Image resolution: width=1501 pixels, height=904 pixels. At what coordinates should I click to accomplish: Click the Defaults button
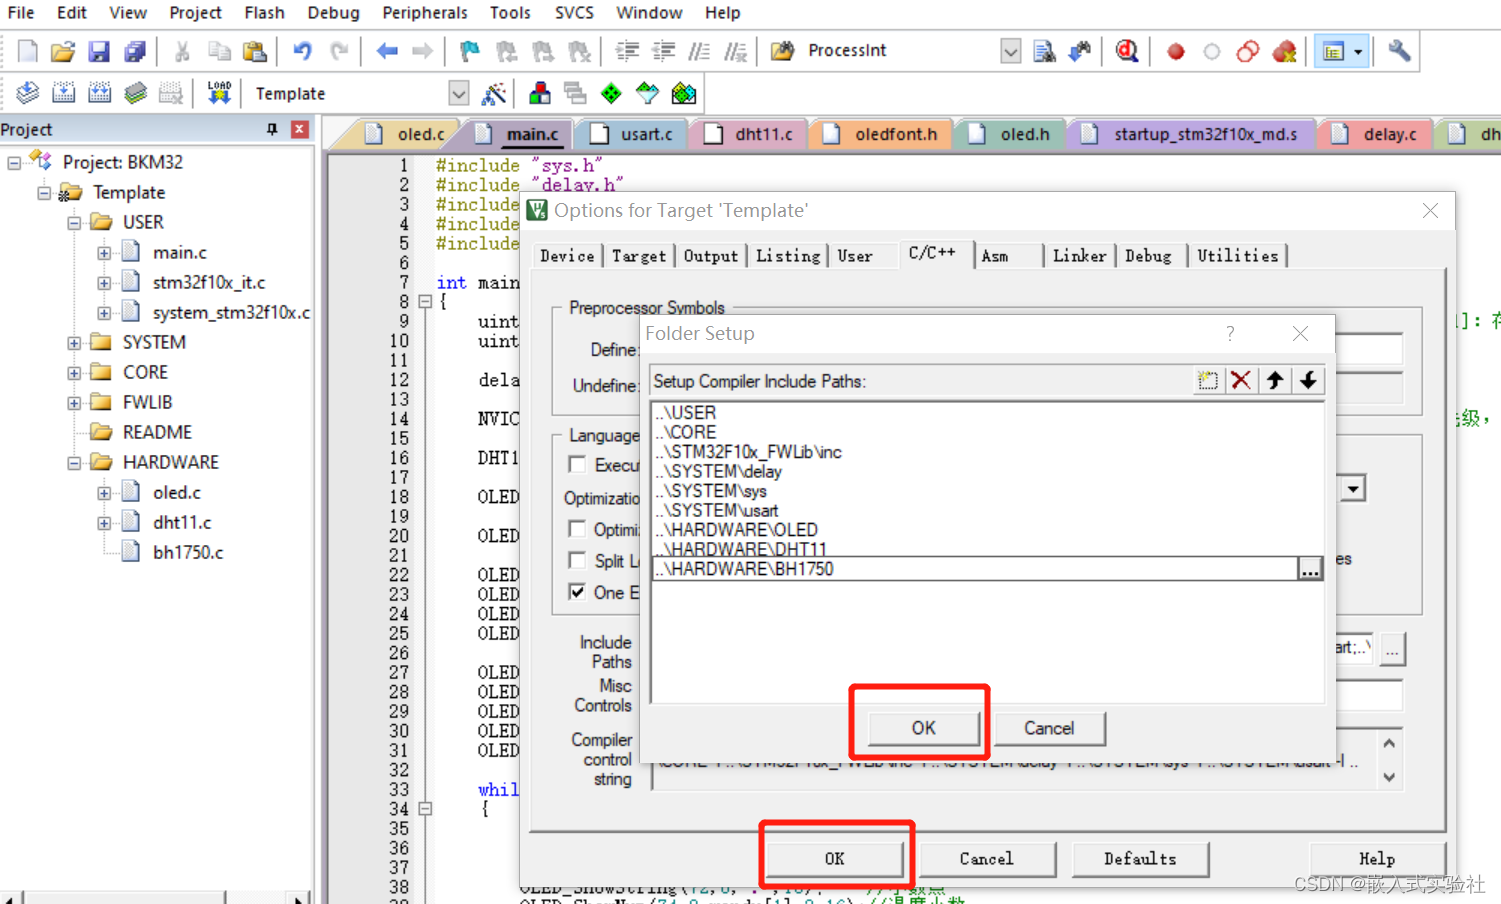coord(1140,859)
